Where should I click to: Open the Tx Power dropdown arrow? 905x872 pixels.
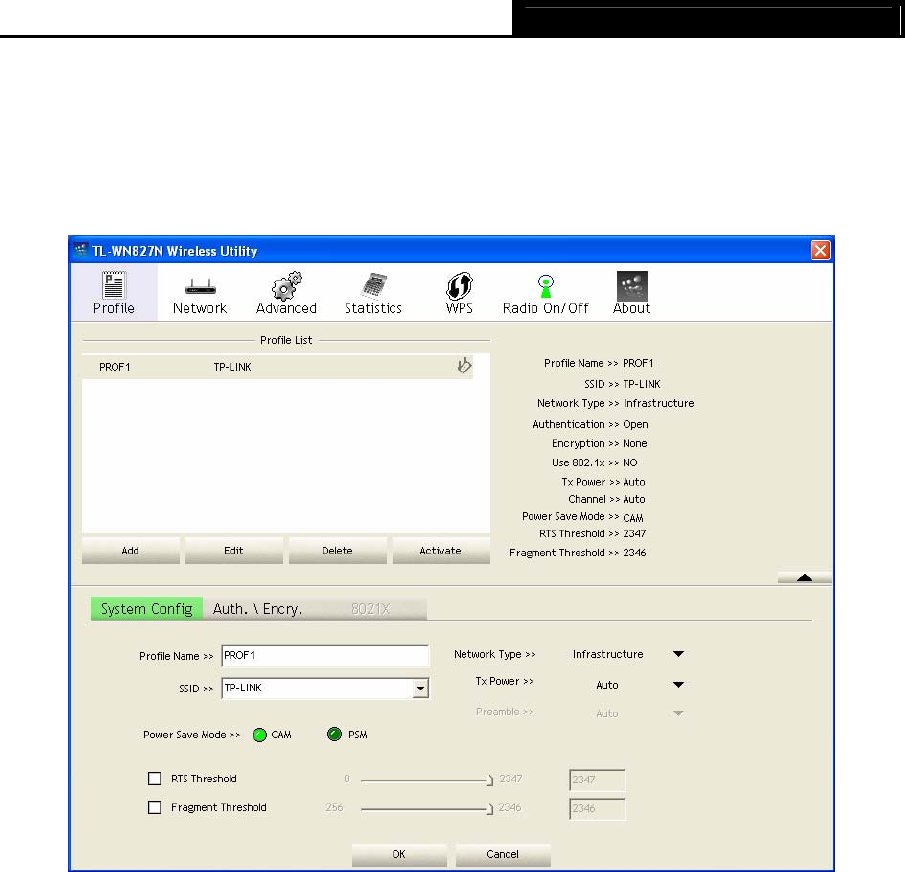pos(678,685)
